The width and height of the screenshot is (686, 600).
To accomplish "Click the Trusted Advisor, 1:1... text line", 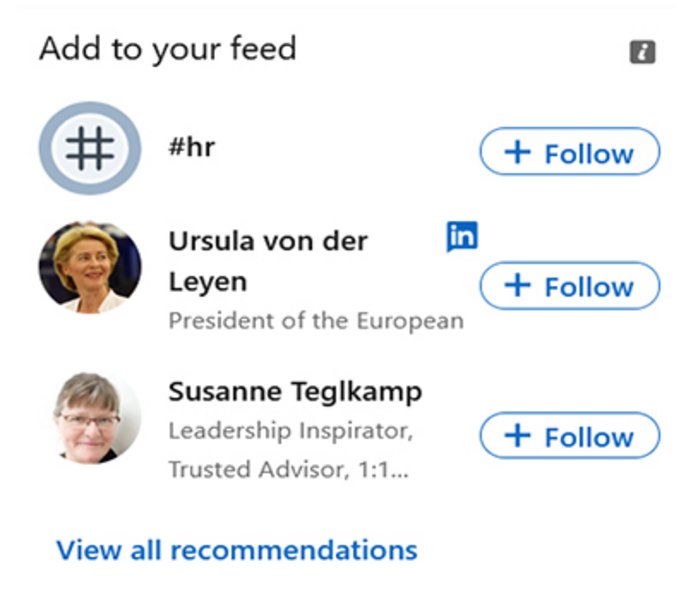I will tap(289, 470).
